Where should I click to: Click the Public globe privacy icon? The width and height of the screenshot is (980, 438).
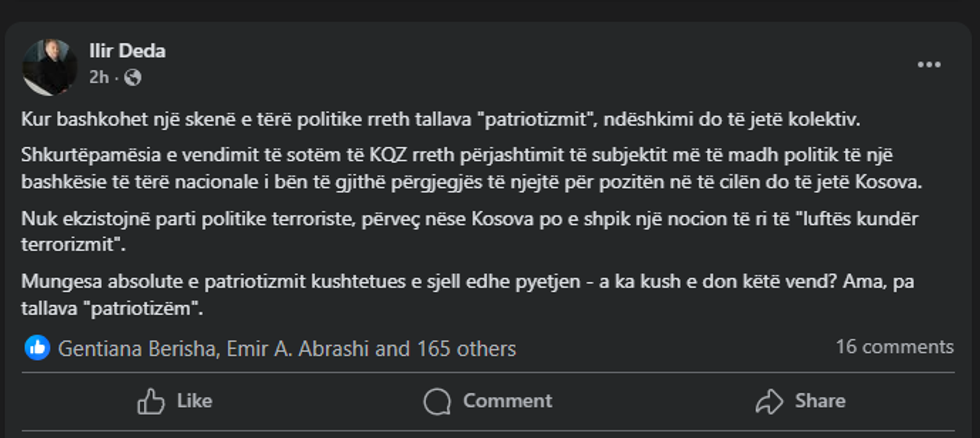point(133,77)
